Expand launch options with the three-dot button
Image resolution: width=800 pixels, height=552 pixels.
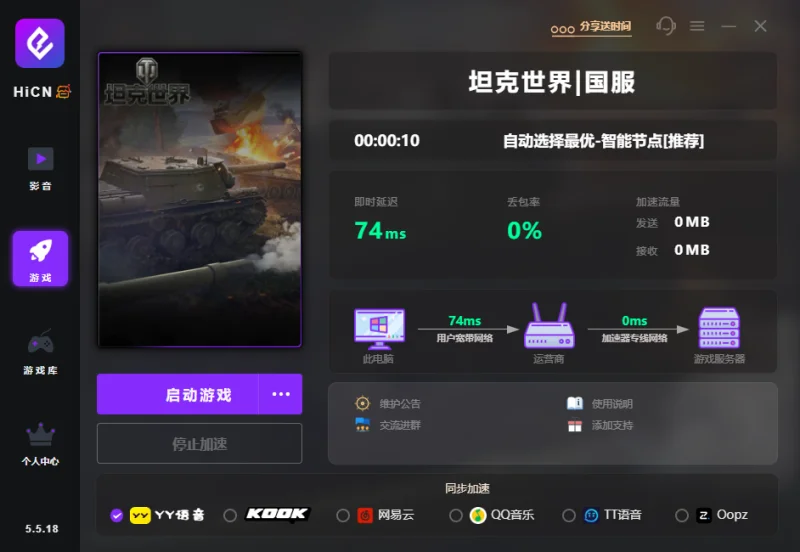(x=281, y=394)
